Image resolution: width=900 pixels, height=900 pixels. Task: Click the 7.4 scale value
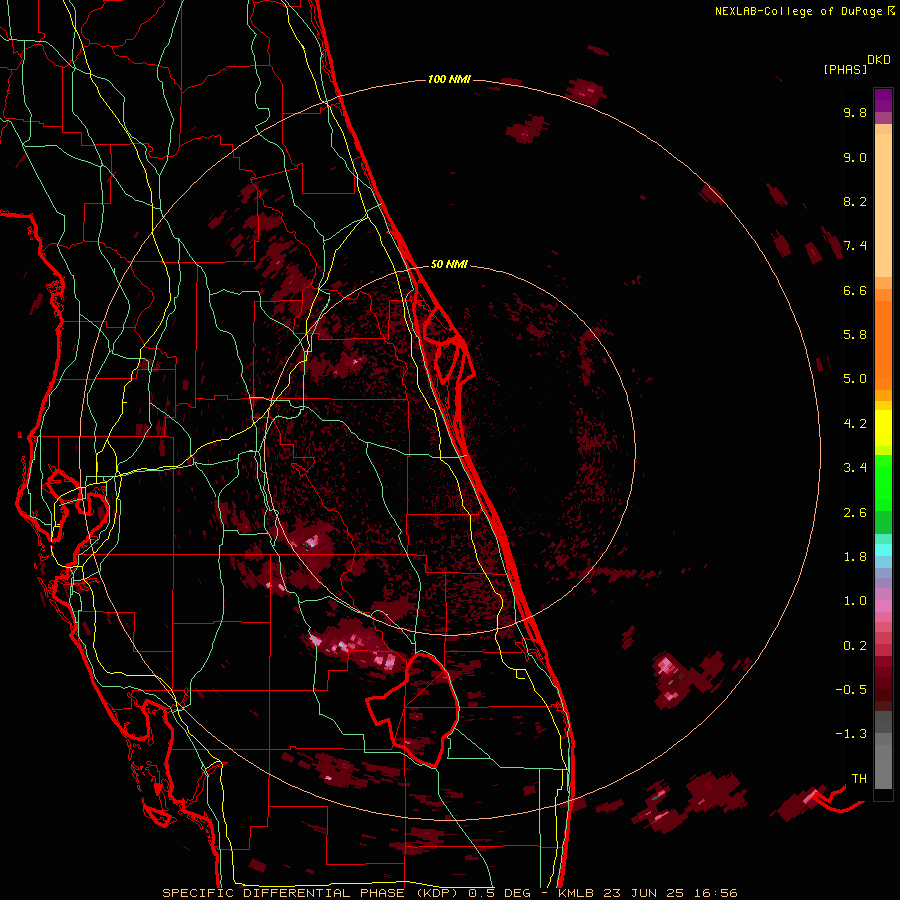point(855,246)
